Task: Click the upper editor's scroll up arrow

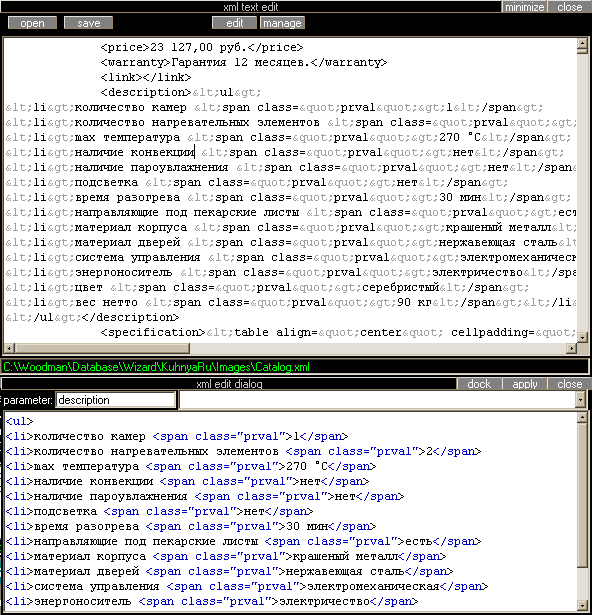Action: (582, 43)
